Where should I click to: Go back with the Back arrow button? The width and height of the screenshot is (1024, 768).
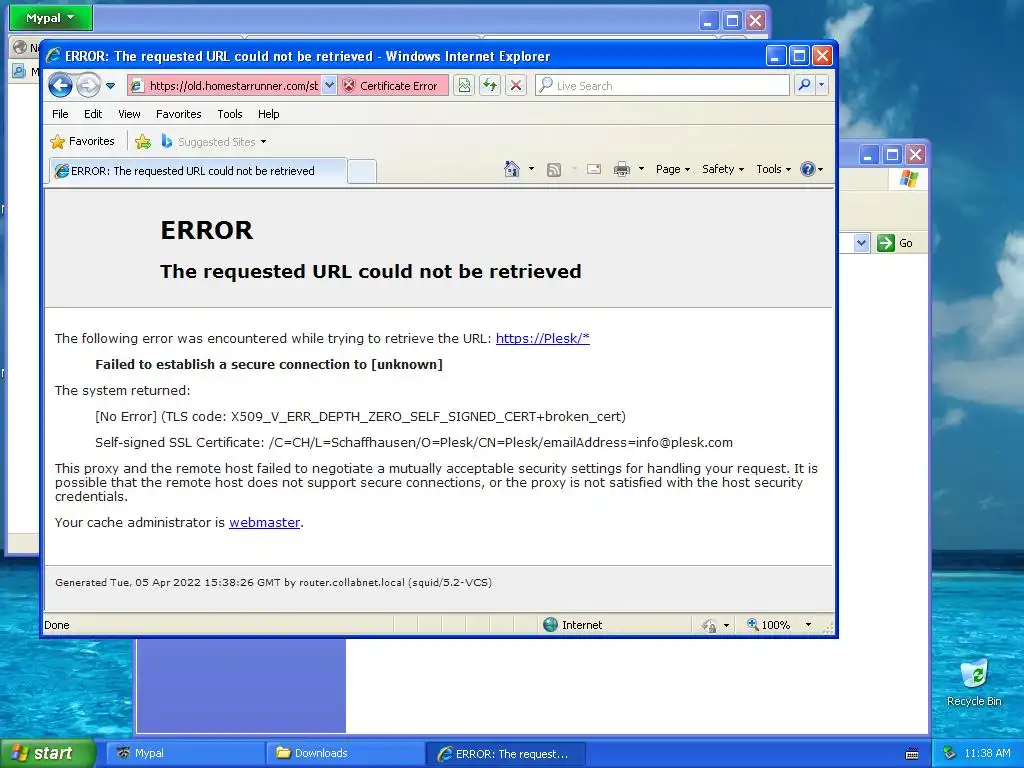tap(61, 85)
